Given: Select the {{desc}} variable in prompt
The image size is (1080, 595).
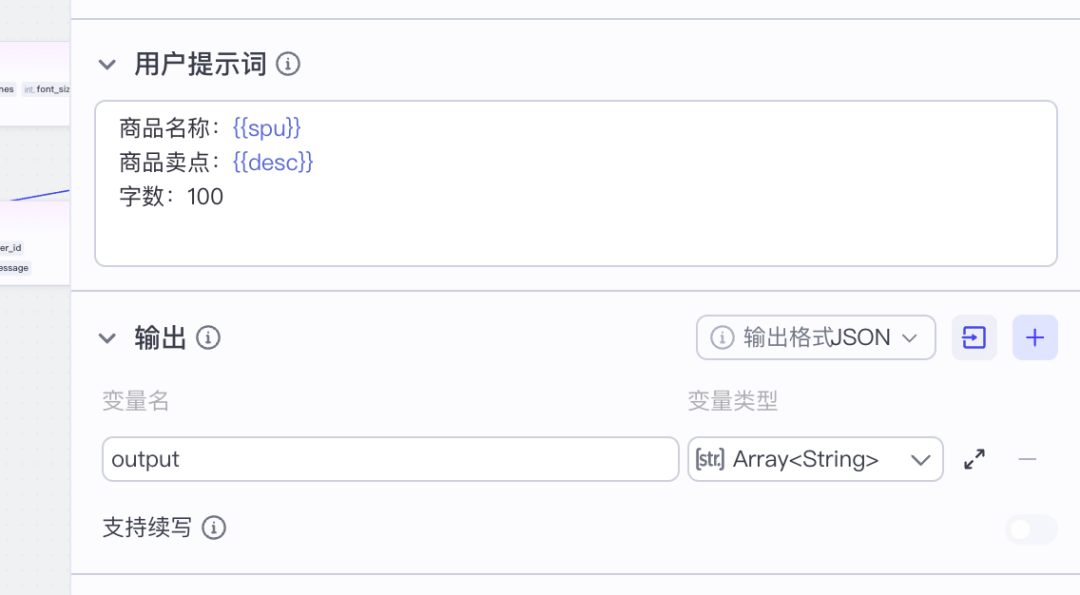Looking at the screenshot, I should tap(273, 162).
